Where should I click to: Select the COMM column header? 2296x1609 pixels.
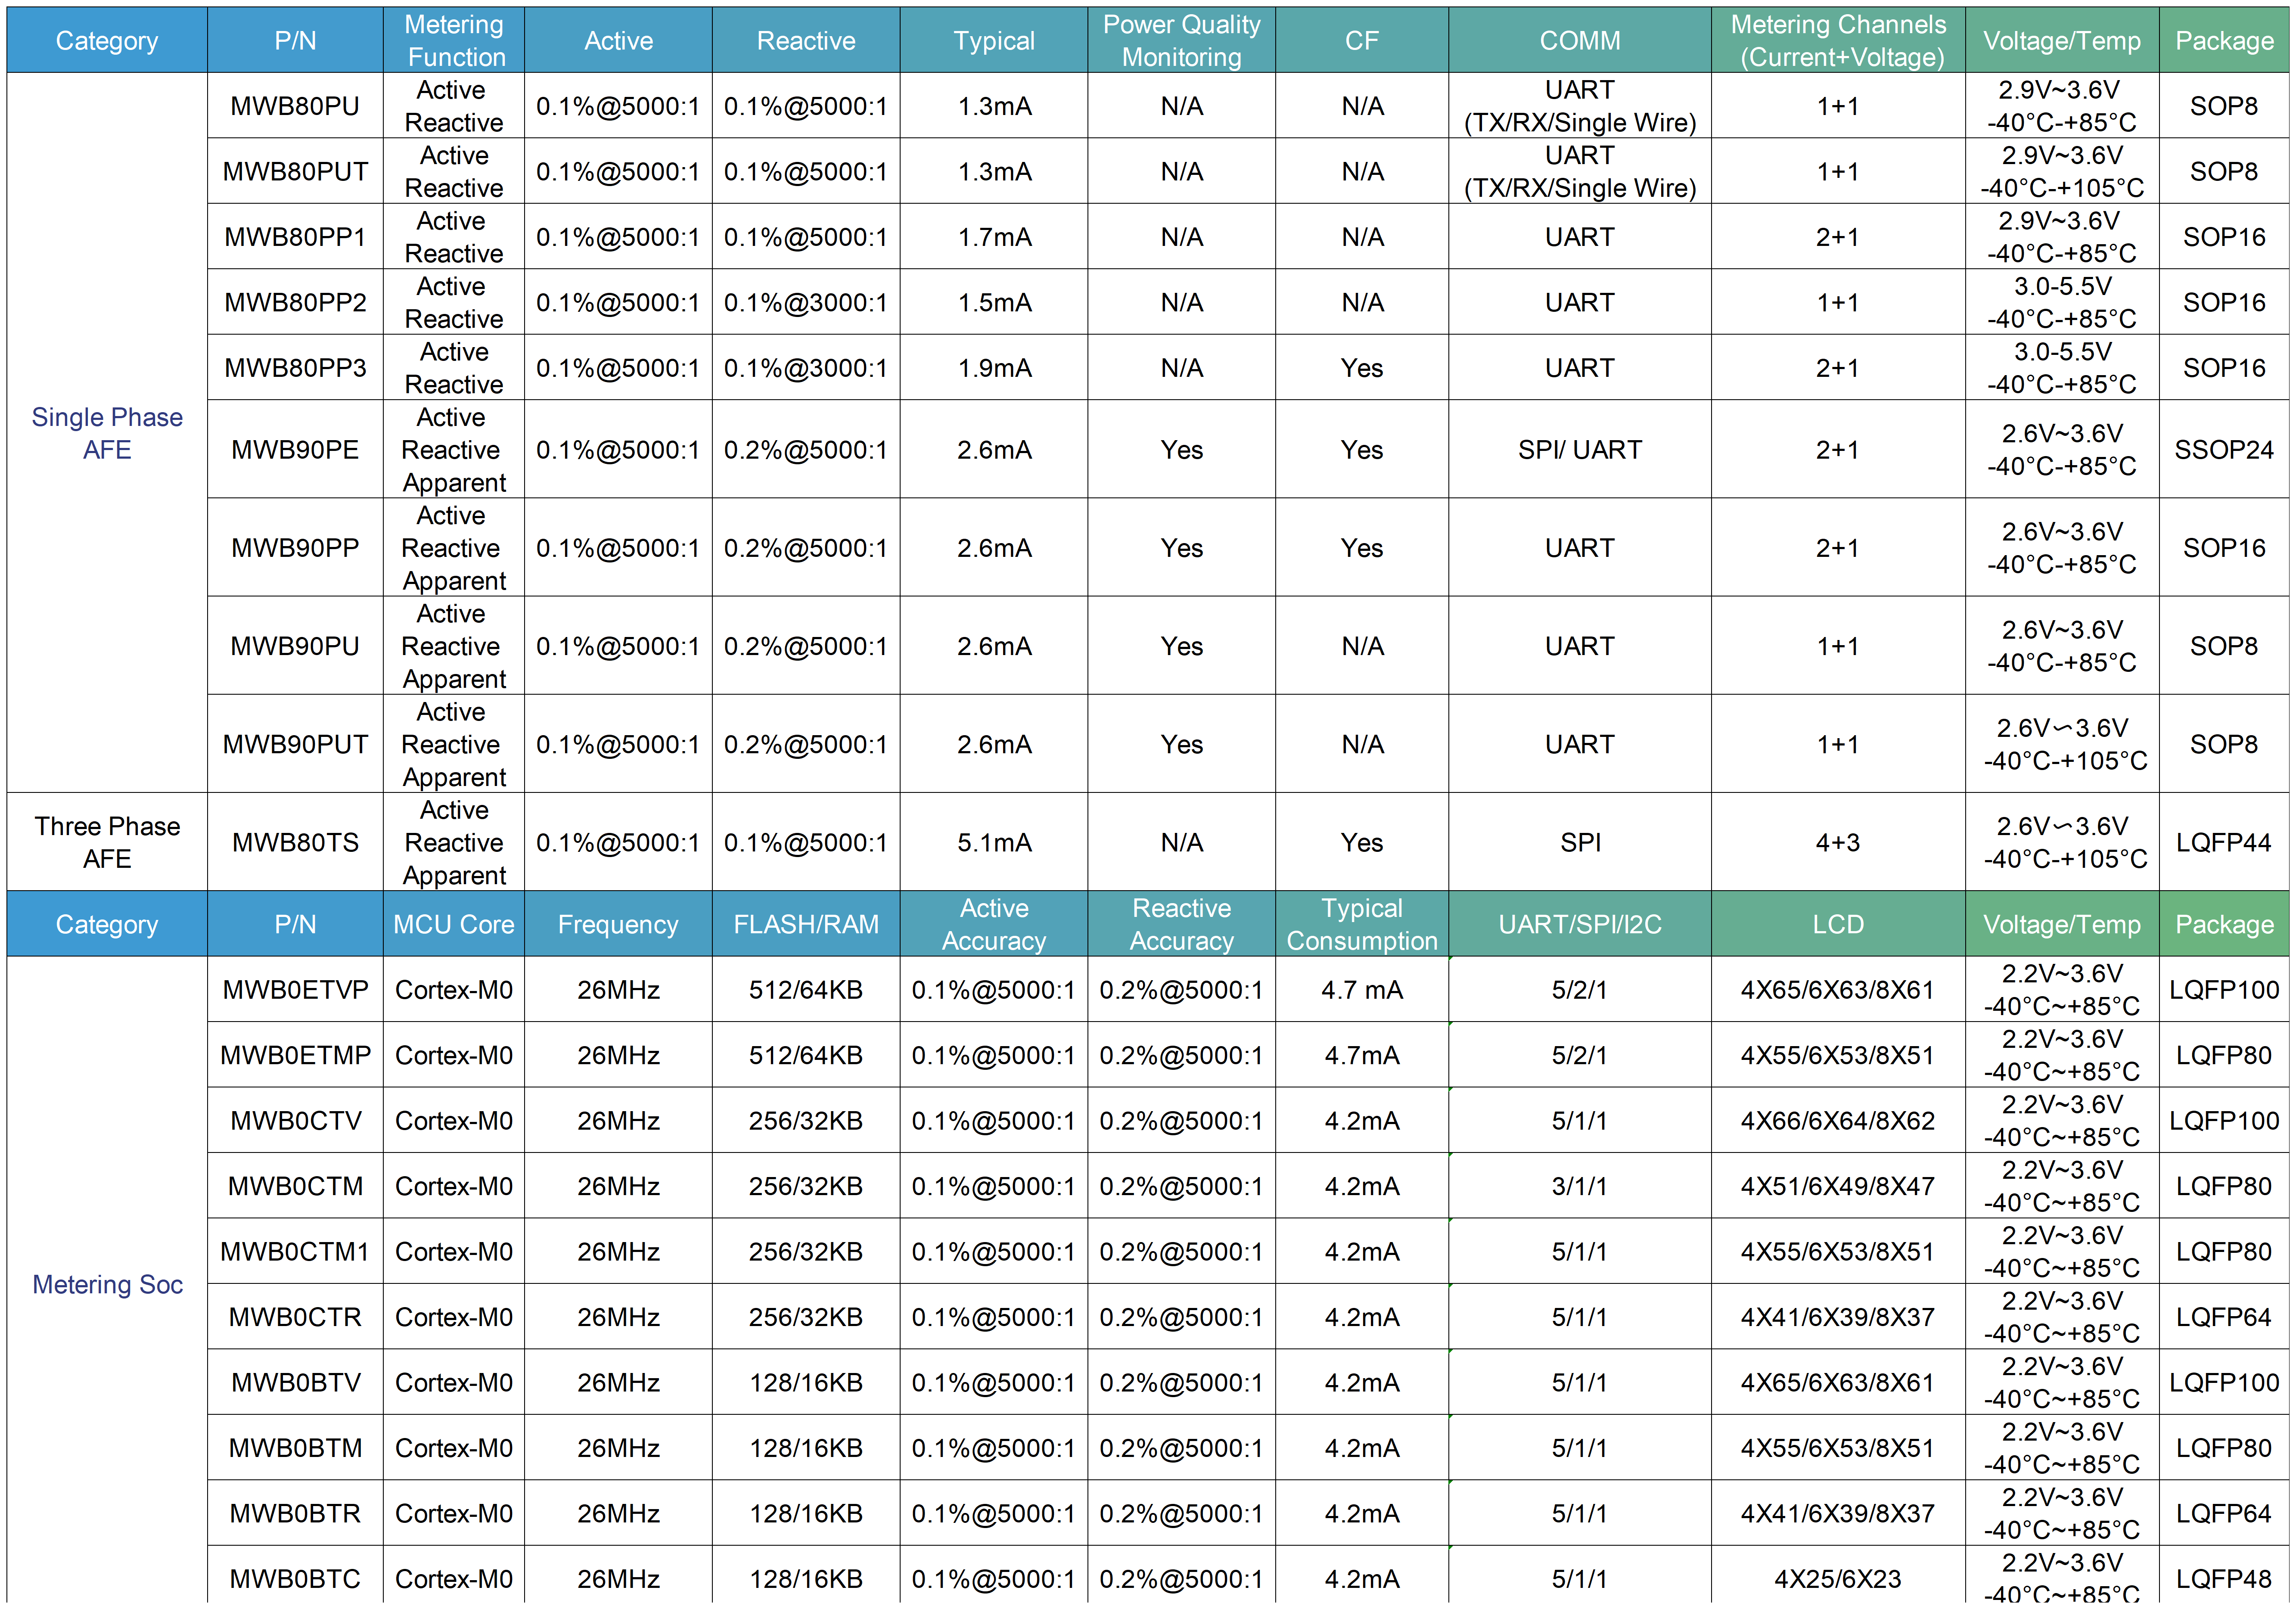tap(1580, 40)
